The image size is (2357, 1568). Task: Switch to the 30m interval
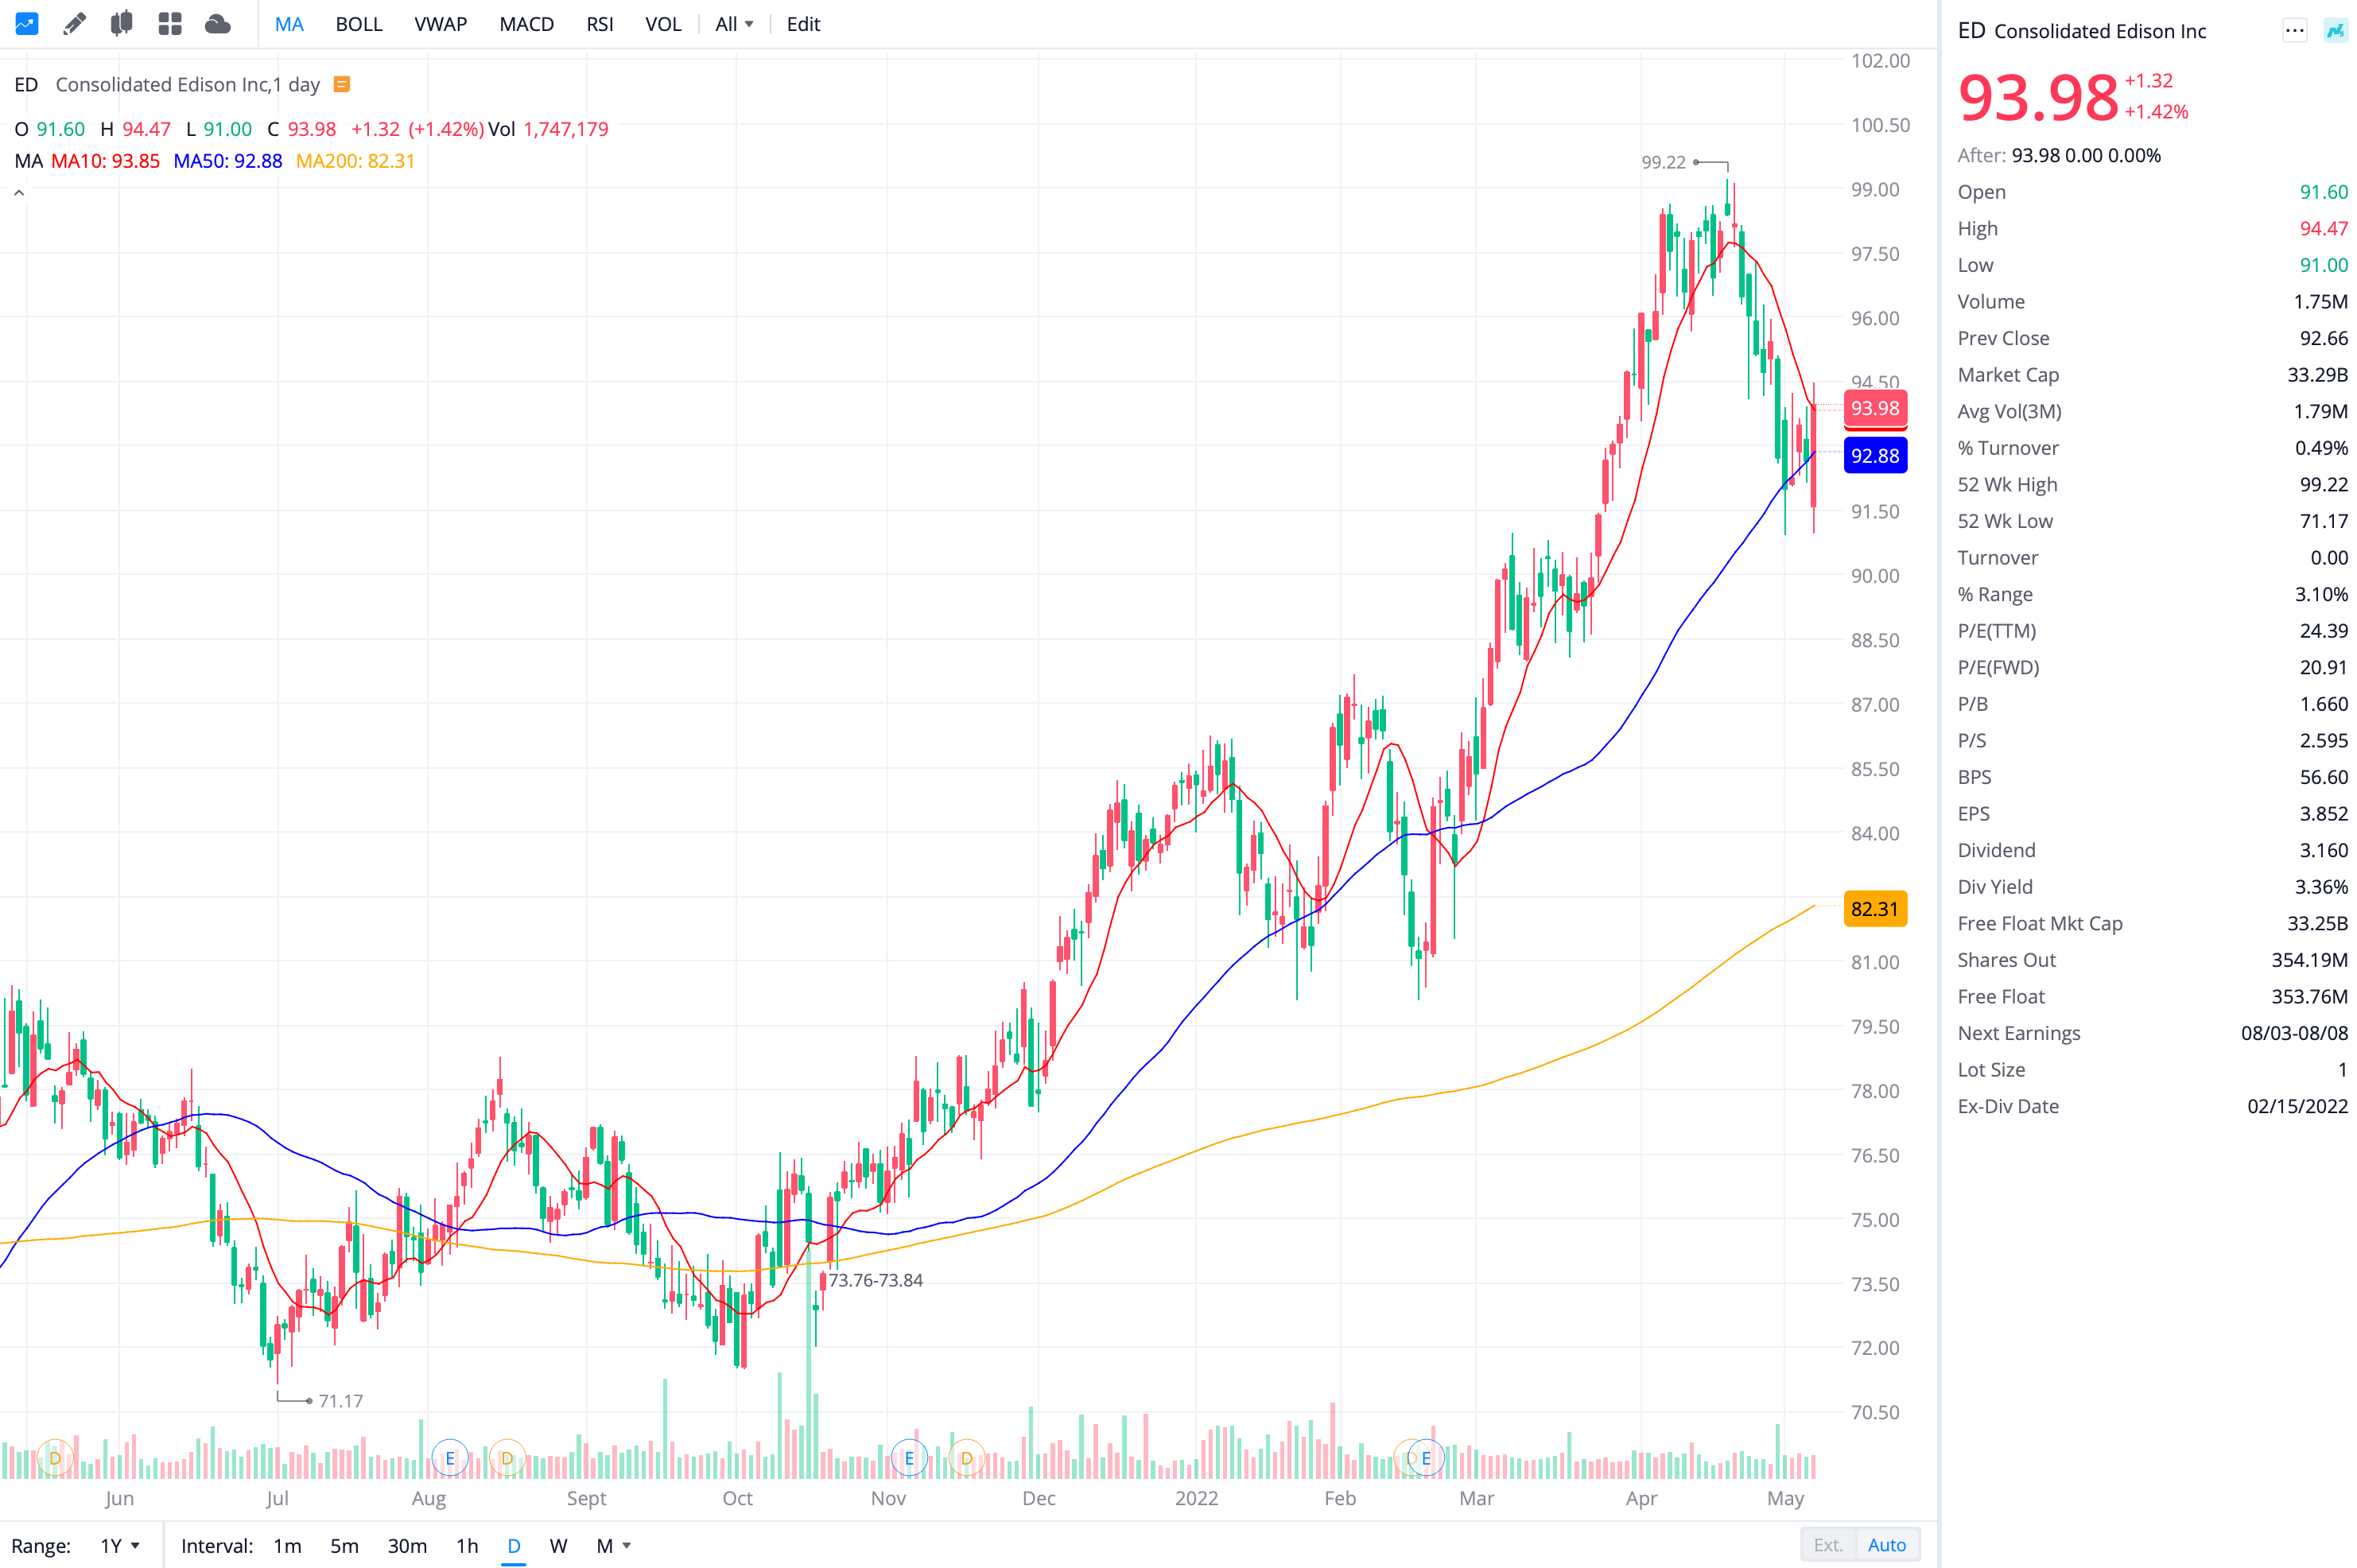(406, 1546)
